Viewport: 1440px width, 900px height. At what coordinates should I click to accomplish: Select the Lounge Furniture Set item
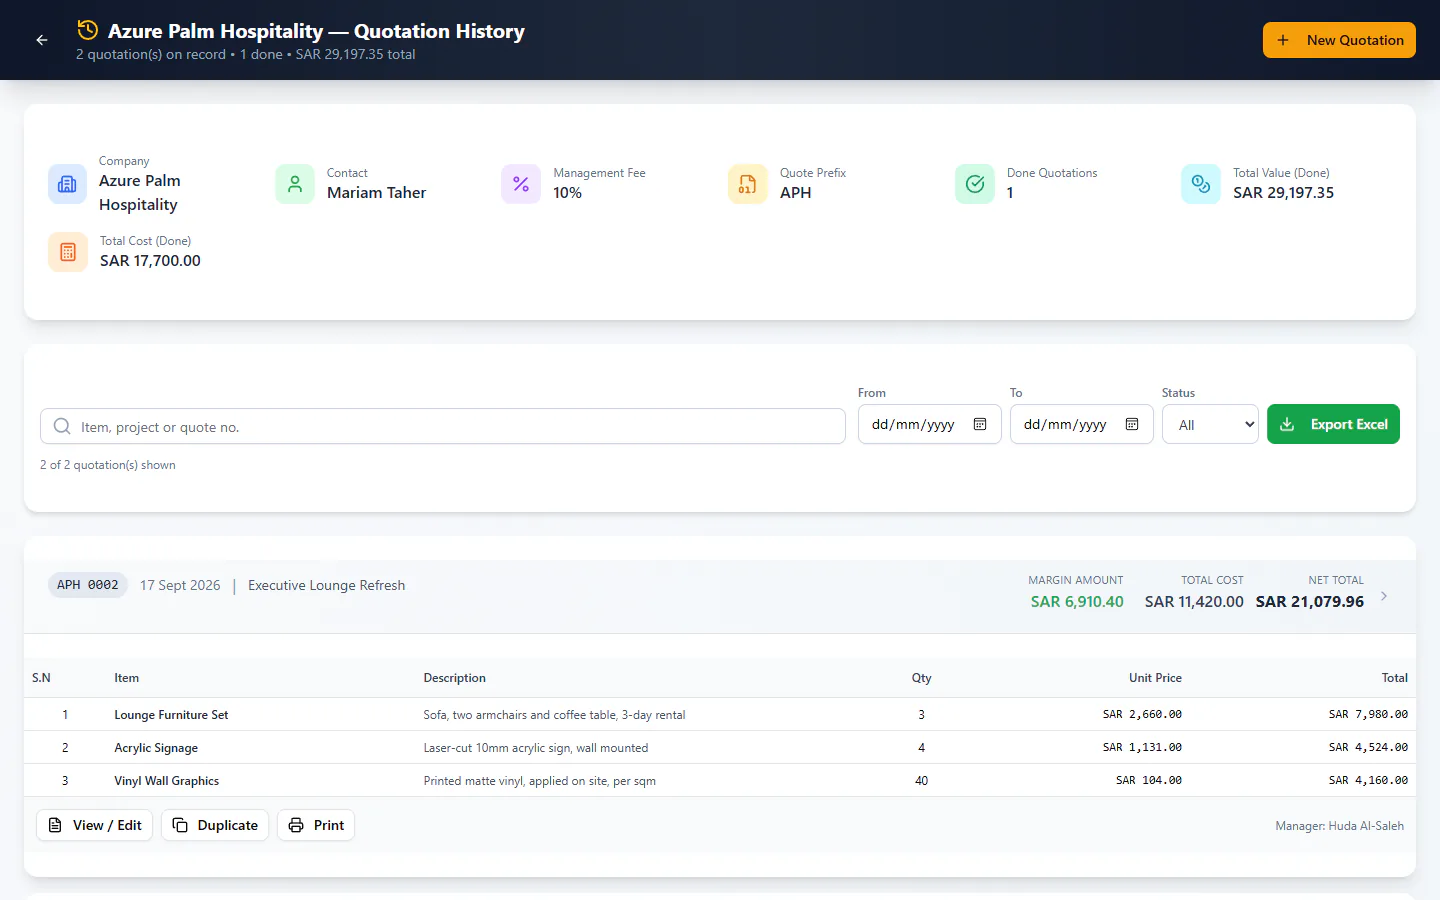pyautogui.click(x=171, y=715)
